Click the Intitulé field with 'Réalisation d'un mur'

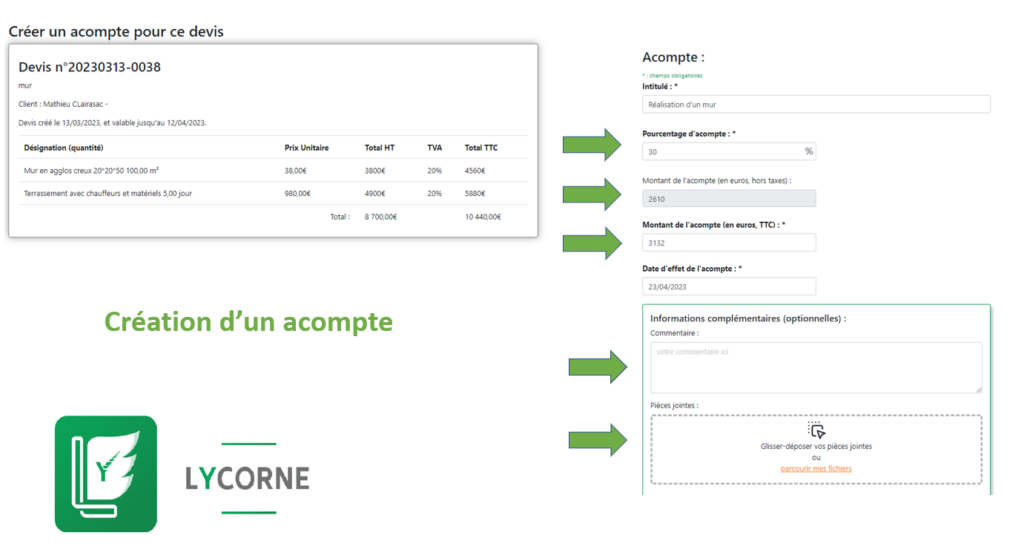tap(816, 104)
